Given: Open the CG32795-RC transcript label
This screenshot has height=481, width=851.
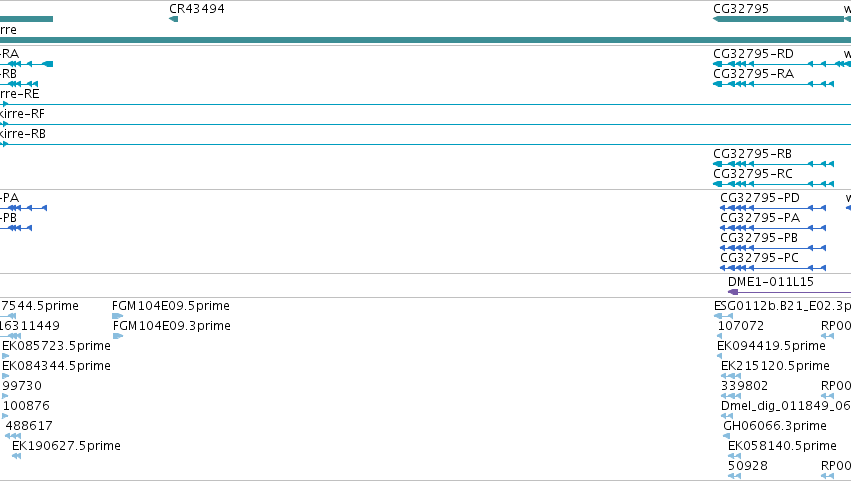Looking at the screenshot, I should coord(753,174).
